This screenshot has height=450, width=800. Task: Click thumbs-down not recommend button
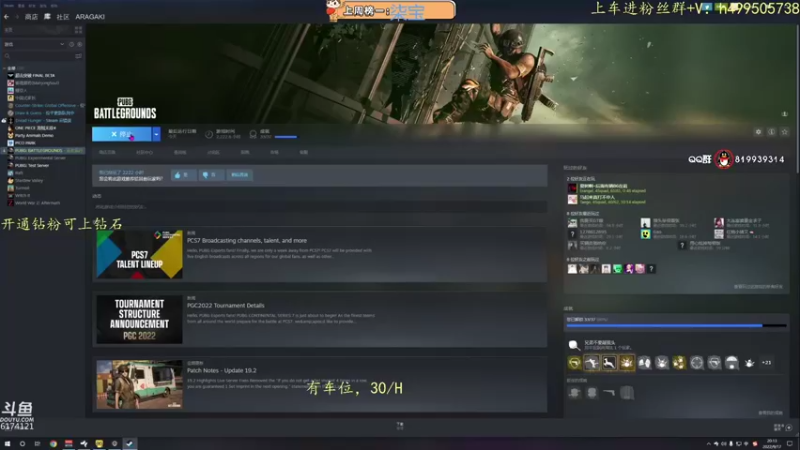click(211, 175)
